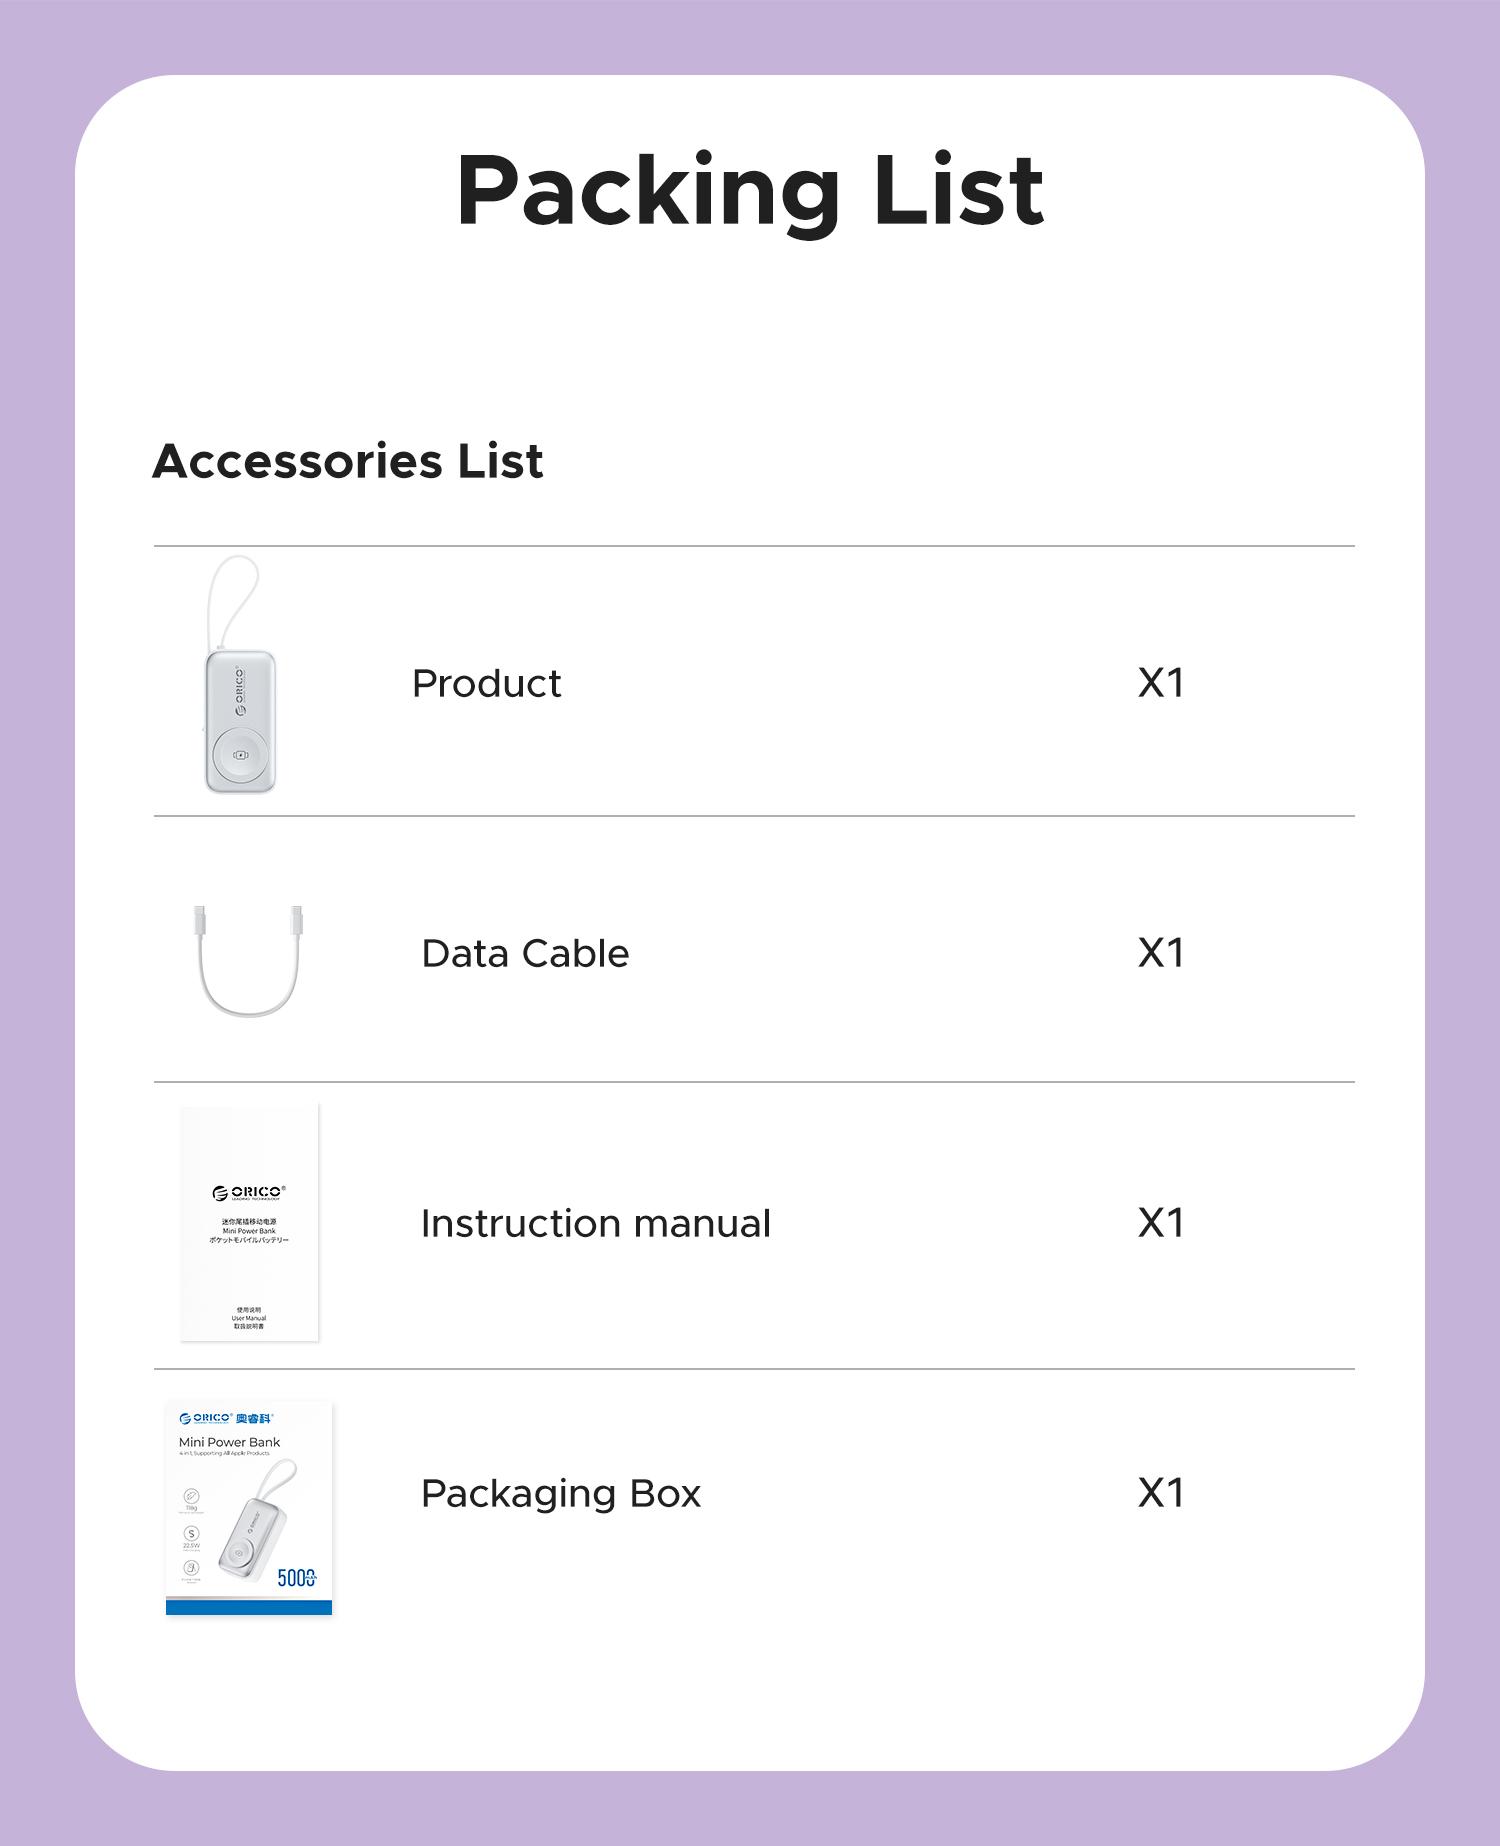The image size is (1500, 1846).
Task: Select the "Instruction manual" label
Action: point(595,1224)
